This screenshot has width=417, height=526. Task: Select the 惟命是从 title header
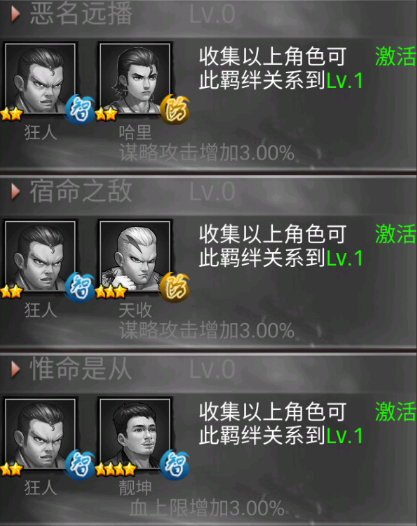pos(81,369)
